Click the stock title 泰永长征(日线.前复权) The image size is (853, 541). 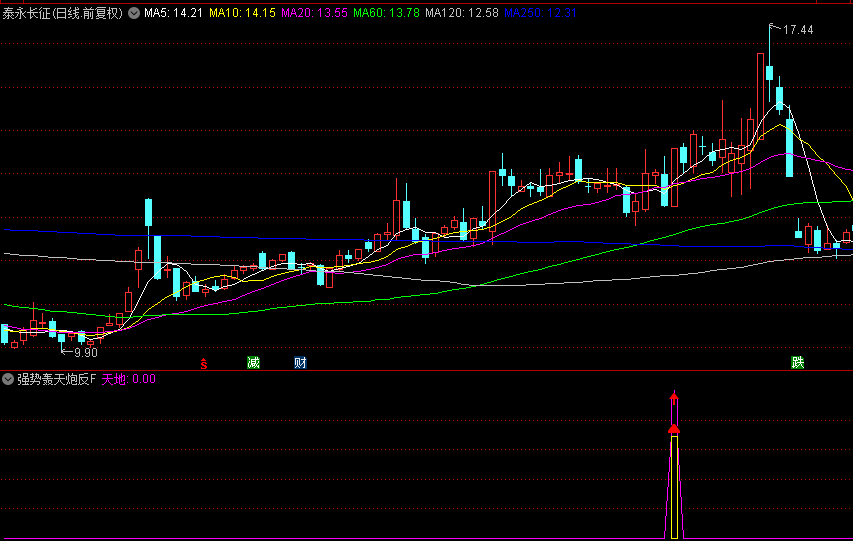tap(63, 13)
